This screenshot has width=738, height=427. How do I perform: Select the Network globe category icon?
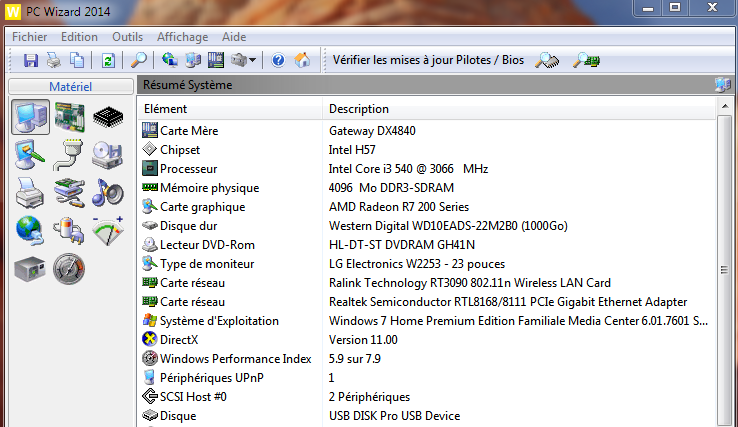coord(30,231)
